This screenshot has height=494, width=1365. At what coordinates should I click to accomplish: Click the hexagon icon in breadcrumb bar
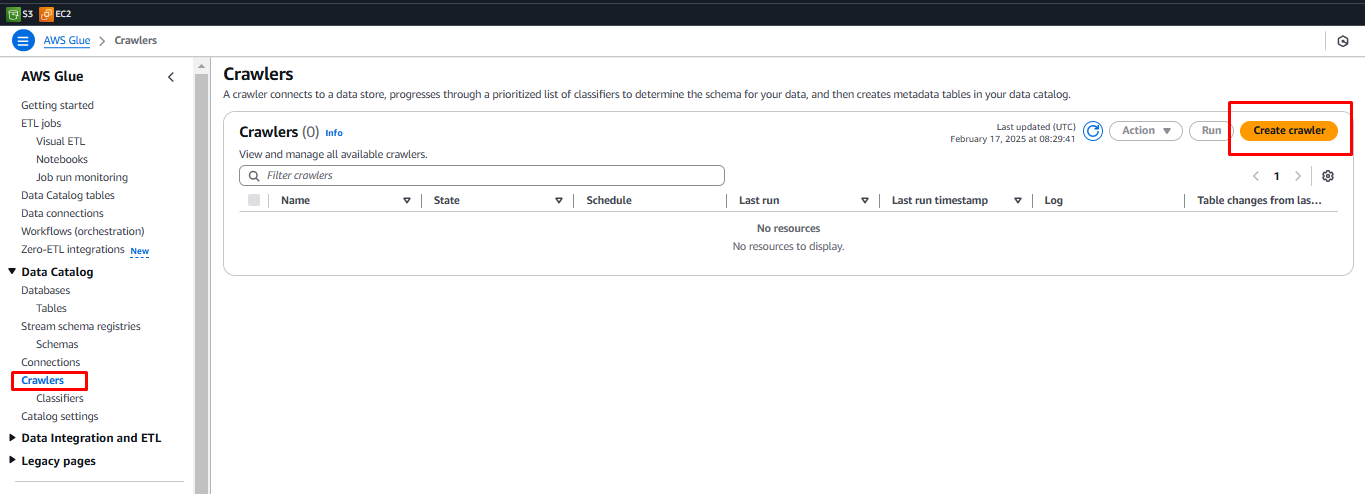[x=1343, y=41]
